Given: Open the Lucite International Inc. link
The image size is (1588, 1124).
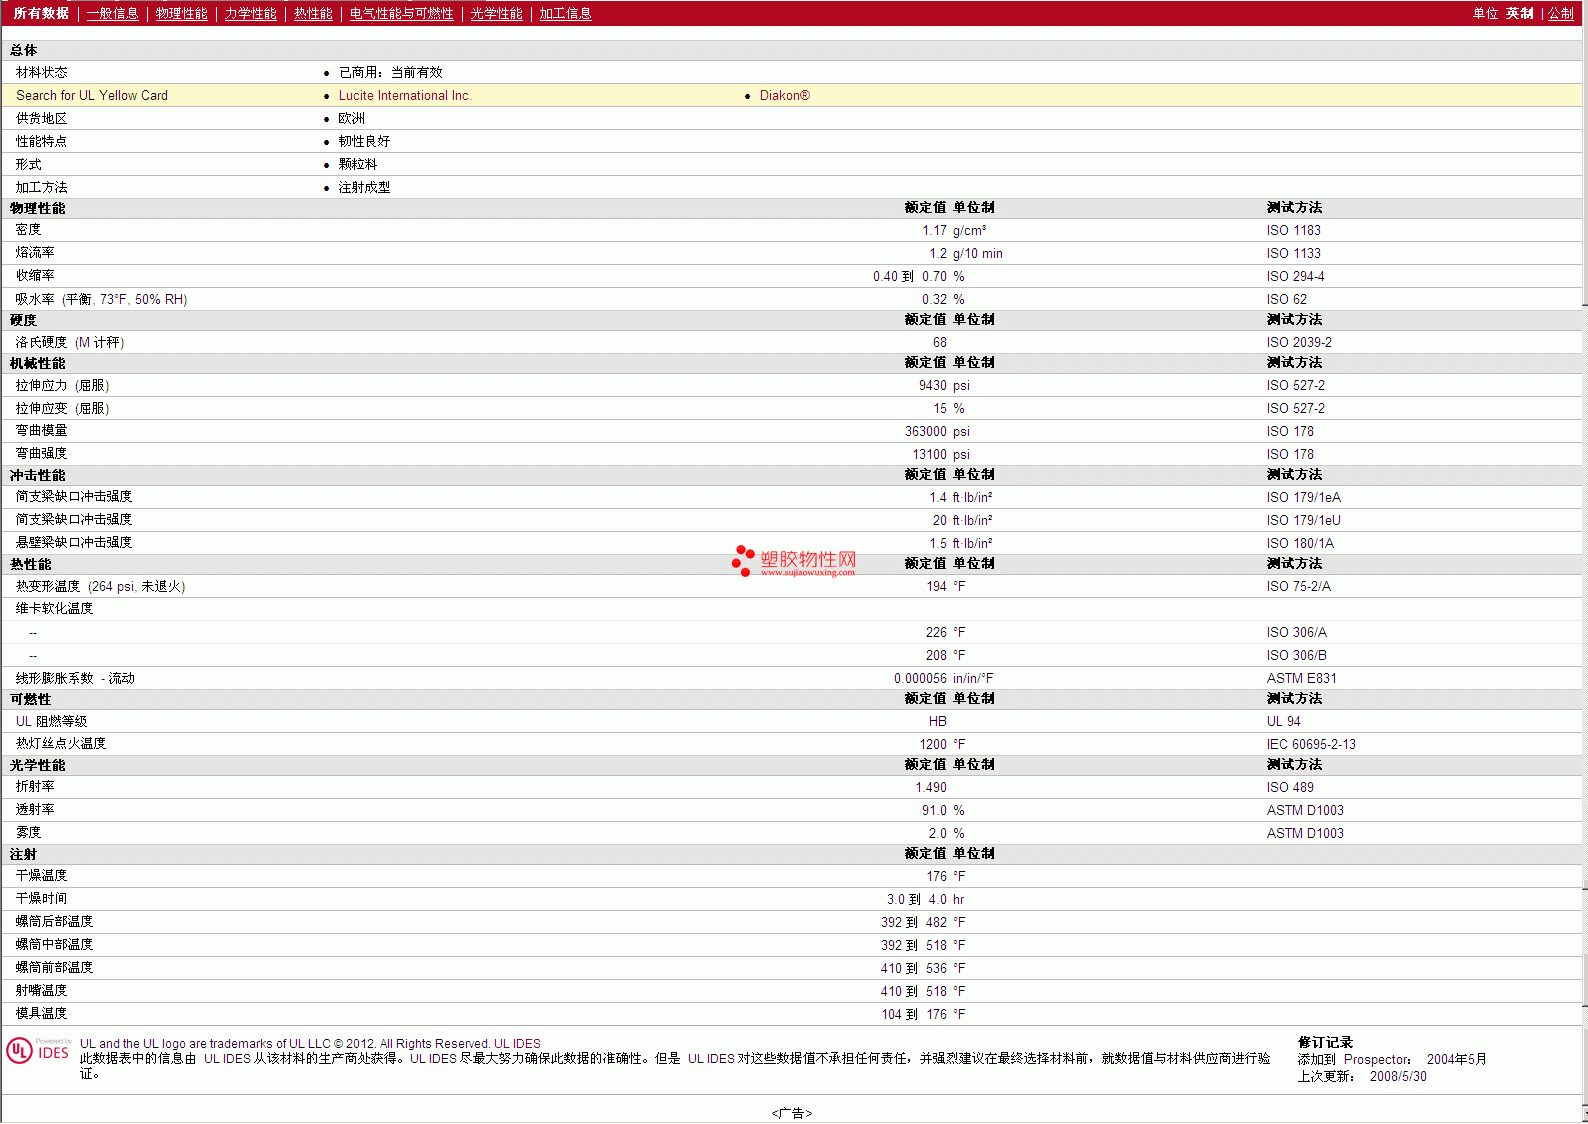Looking at the screenshot, I should tap(405, 95).
